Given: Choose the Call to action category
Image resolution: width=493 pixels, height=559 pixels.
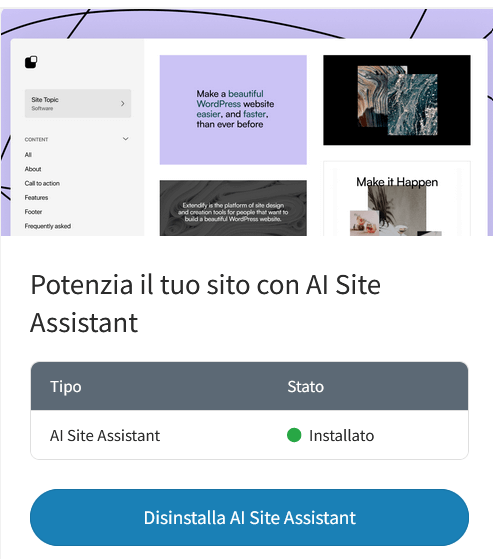Looking at the screenshot, I should pyautogui.click(x=42, y=183).
